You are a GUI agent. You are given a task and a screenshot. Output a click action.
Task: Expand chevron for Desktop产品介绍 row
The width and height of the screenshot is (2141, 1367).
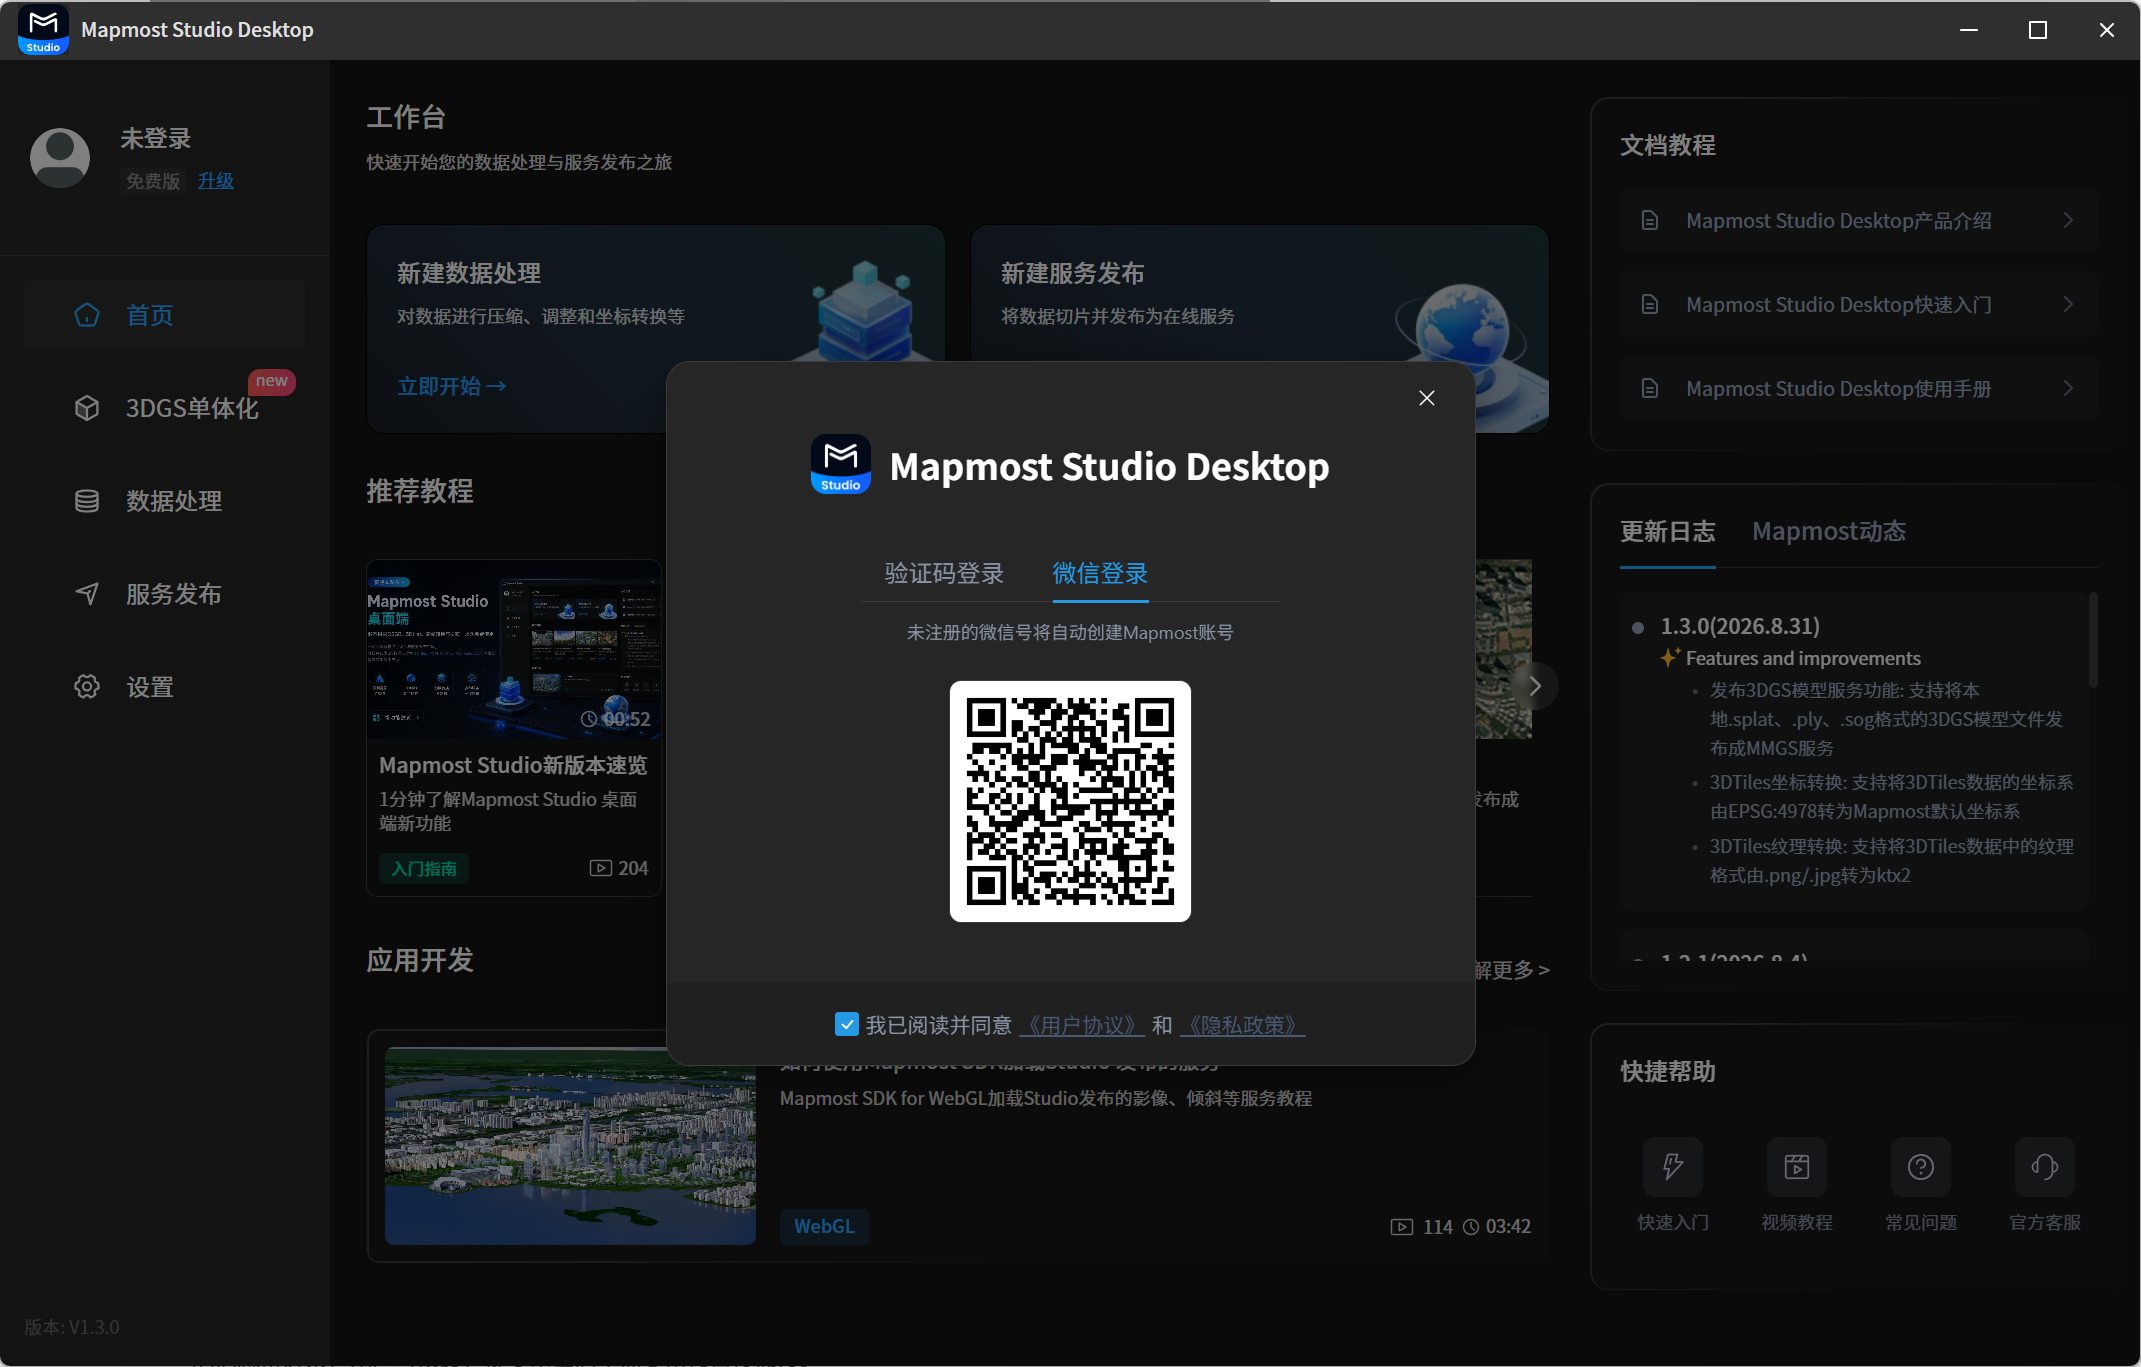tap(2068, 221)
